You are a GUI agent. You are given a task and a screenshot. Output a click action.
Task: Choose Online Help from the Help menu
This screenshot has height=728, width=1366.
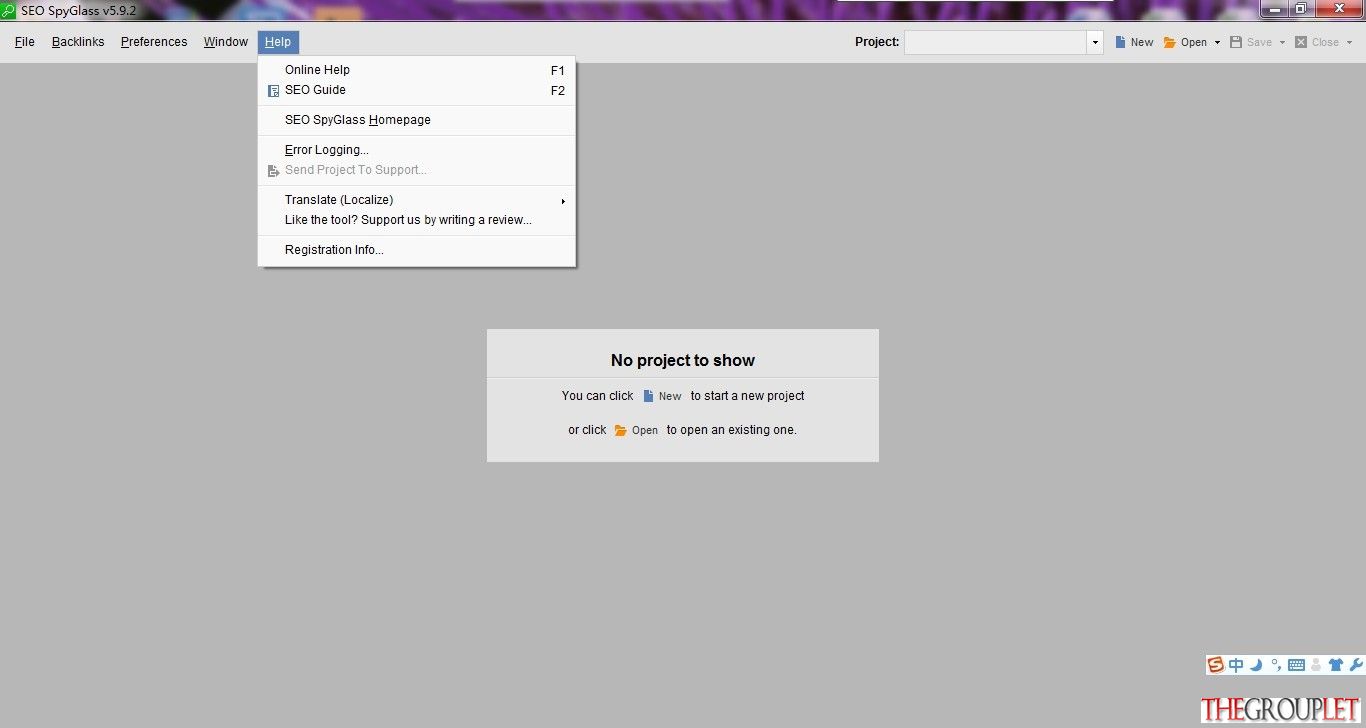[417, 70]
